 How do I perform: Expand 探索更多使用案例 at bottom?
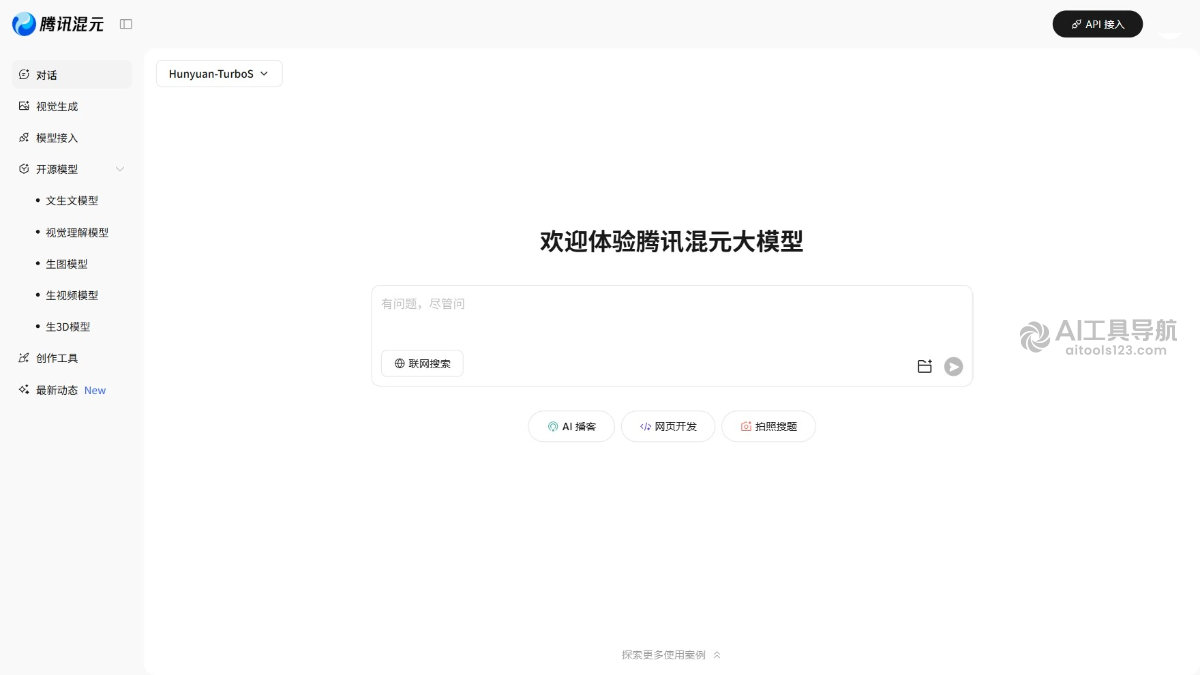pos(671,655)
